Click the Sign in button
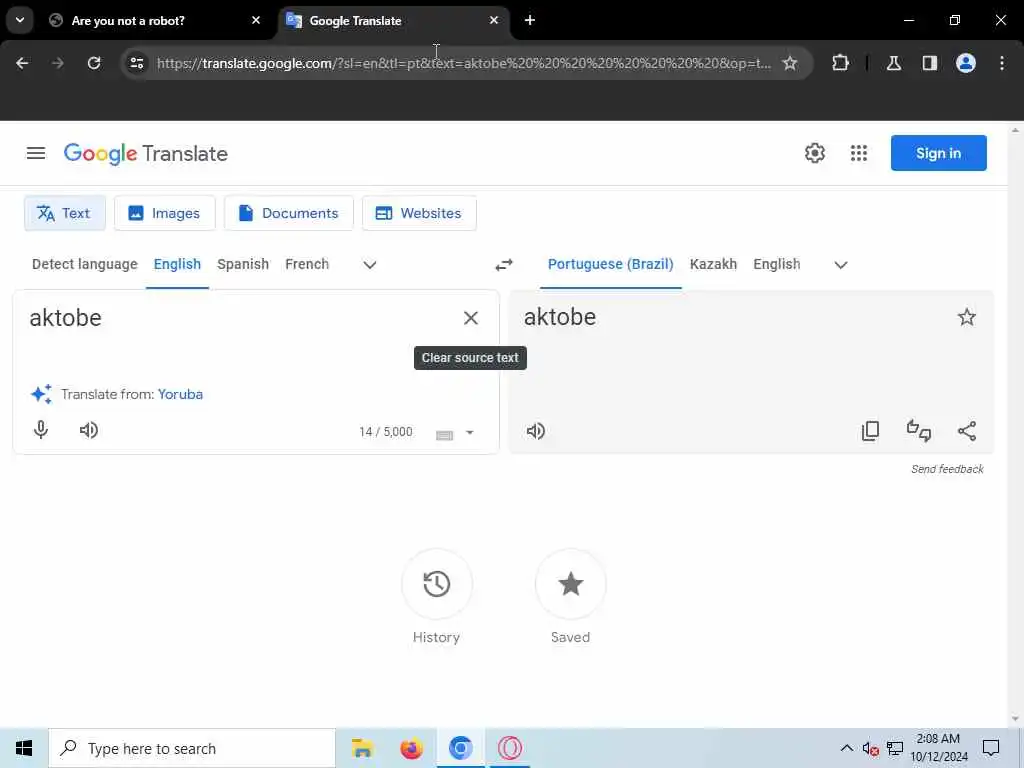This screenshot has height=768, width=1024. (x=938, y=153)
